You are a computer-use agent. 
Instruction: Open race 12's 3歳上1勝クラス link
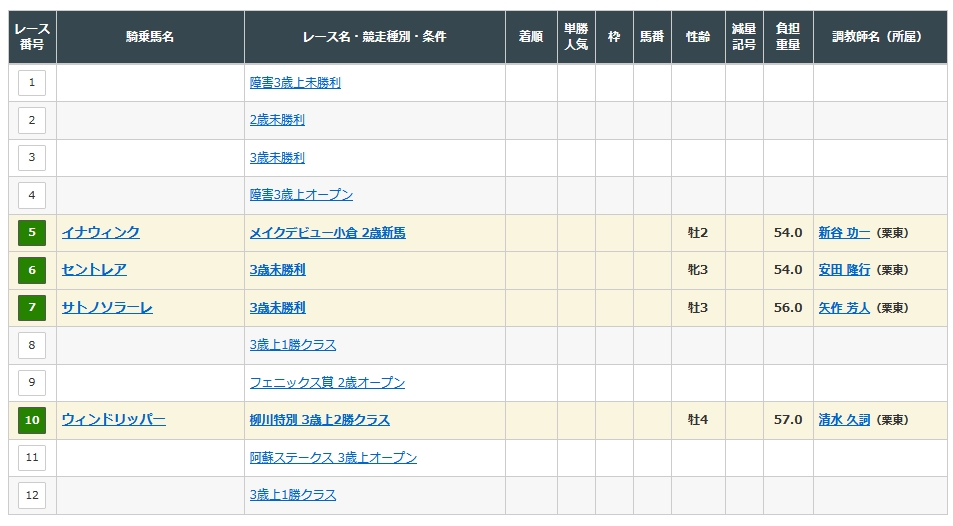tap(293, 495)
